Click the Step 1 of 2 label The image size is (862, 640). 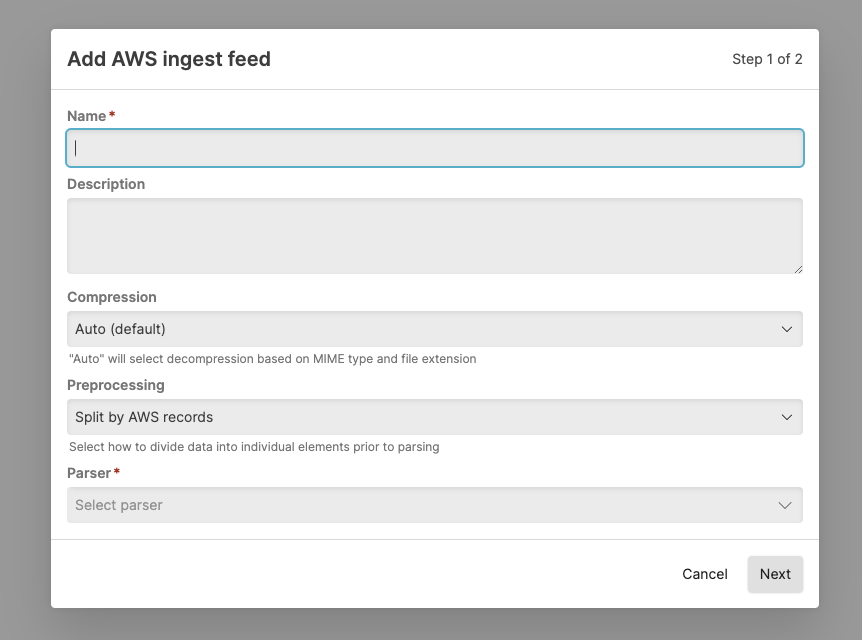pyautogui.click(x=767, y=59)
